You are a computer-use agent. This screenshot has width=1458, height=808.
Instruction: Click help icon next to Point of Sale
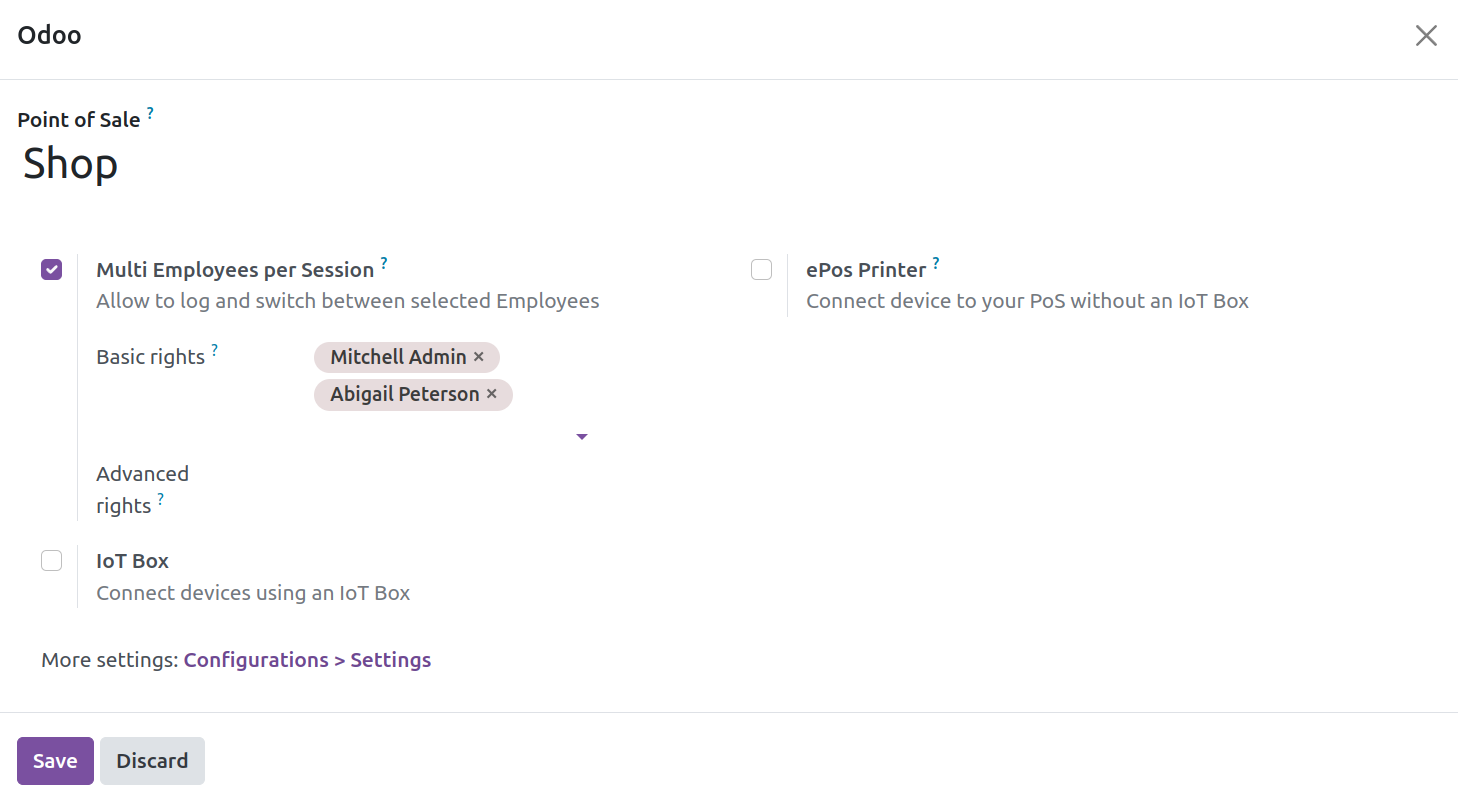click(x=150, y=114)
